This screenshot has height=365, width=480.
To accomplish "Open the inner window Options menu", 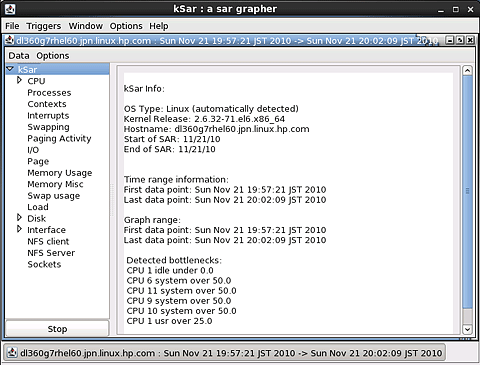I will [53, 56].
